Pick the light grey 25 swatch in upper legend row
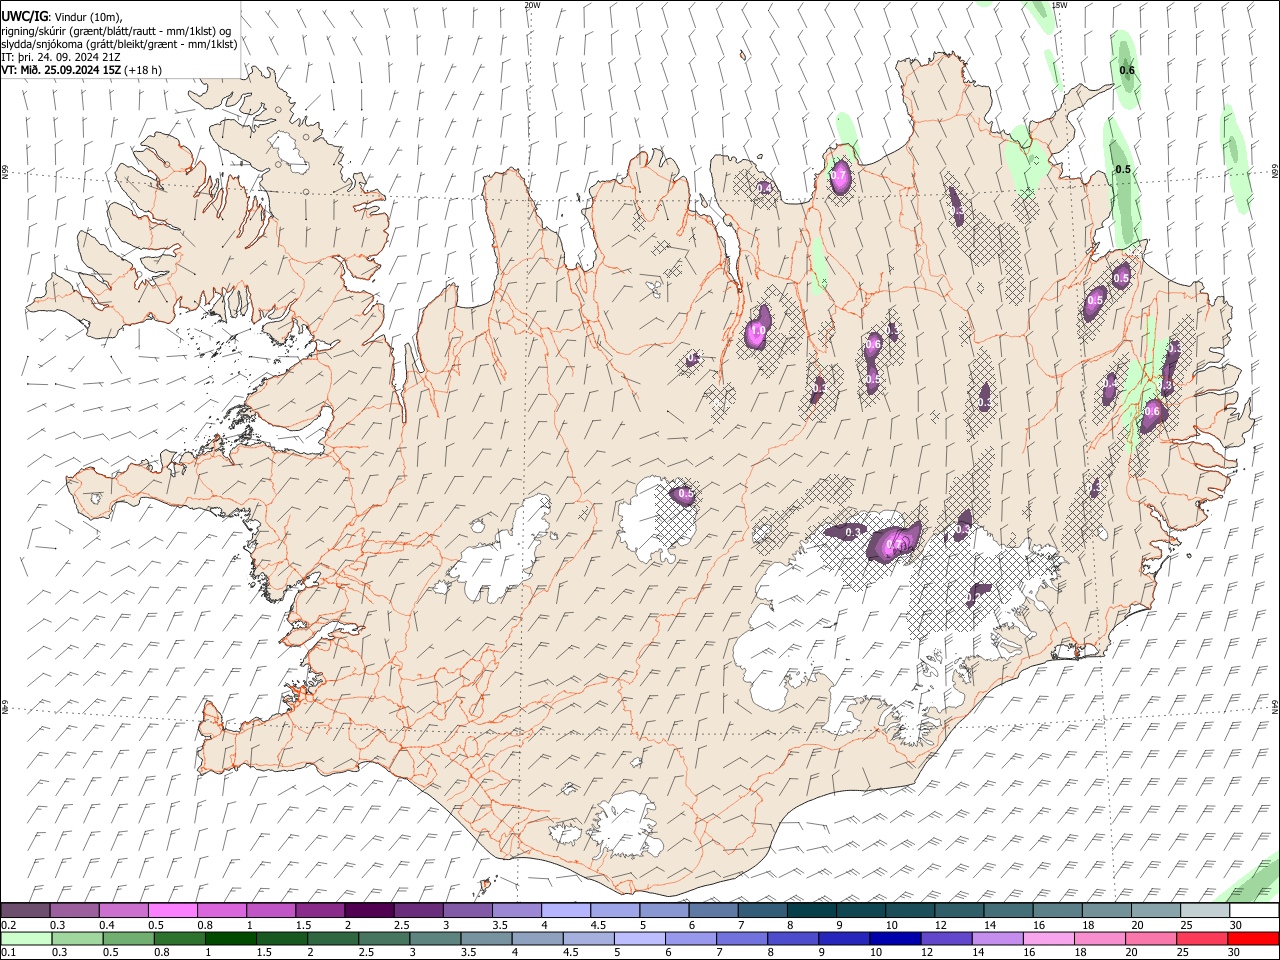 pos(1204,911)
